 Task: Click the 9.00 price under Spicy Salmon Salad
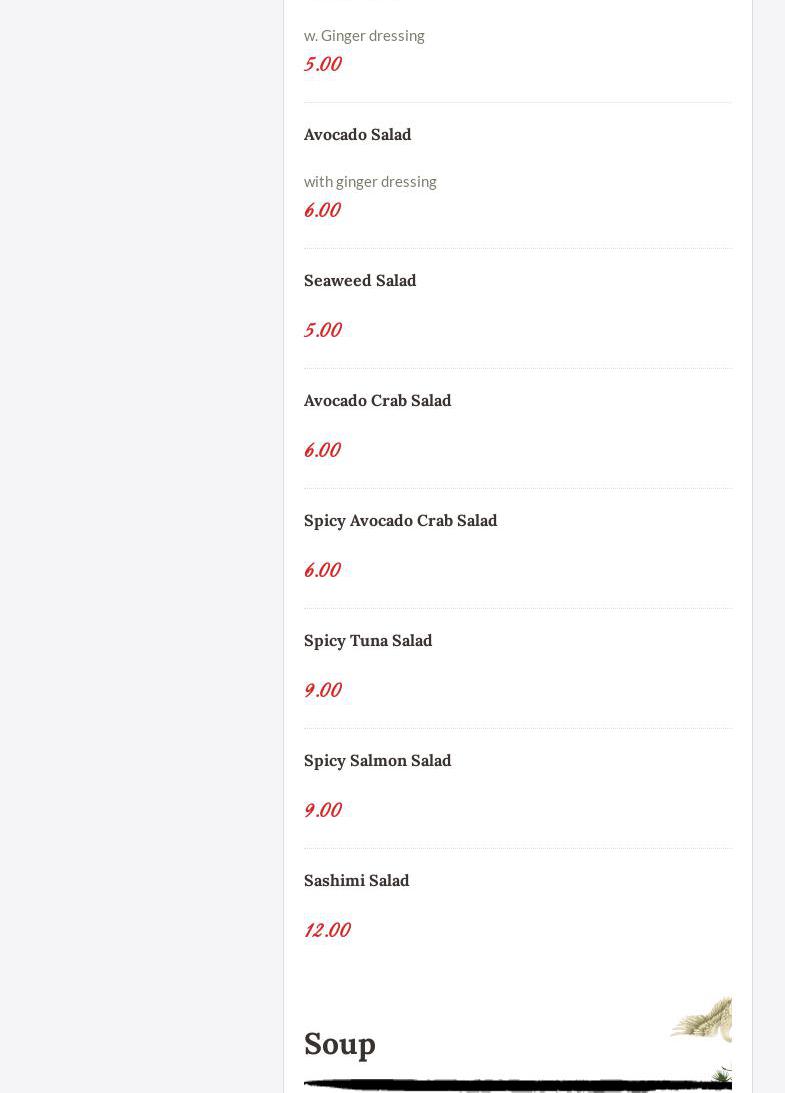(x=322, y=810)
